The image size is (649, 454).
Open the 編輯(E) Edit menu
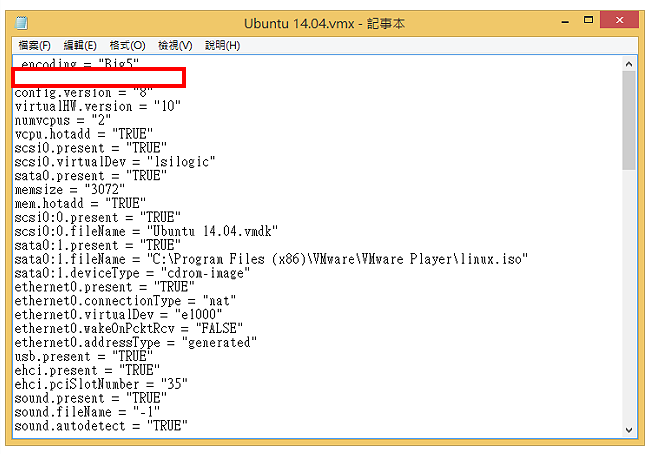pyautogui.click(x=80, y=45)
